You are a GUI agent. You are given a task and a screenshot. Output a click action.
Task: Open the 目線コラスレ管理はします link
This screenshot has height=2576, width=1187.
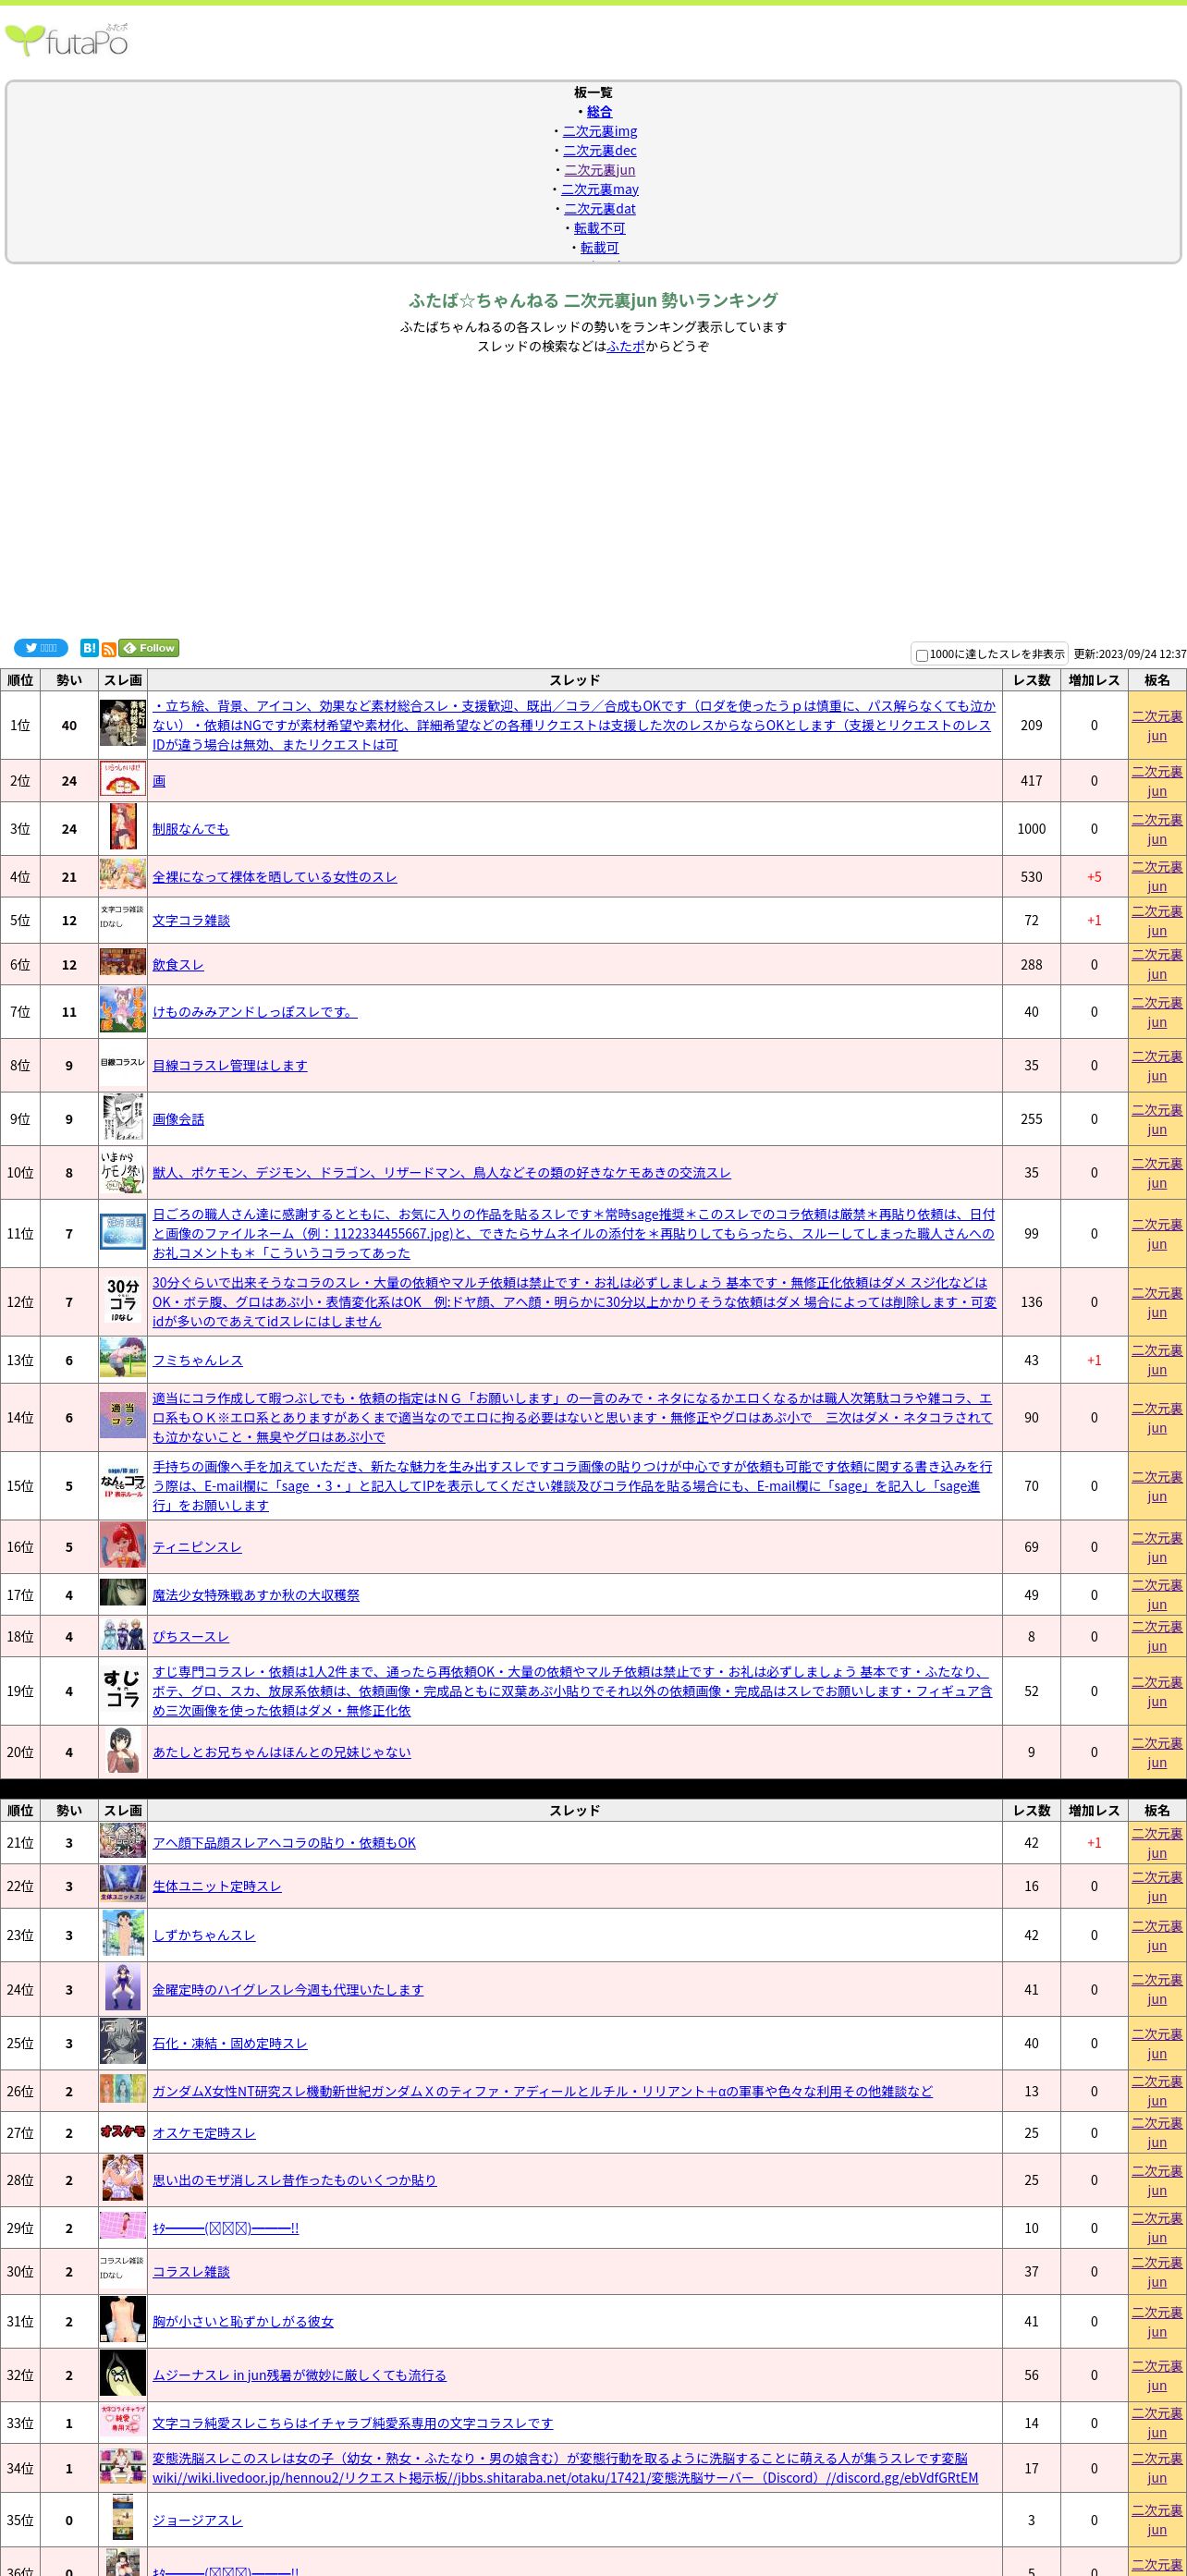click(x=230, y=1066)
